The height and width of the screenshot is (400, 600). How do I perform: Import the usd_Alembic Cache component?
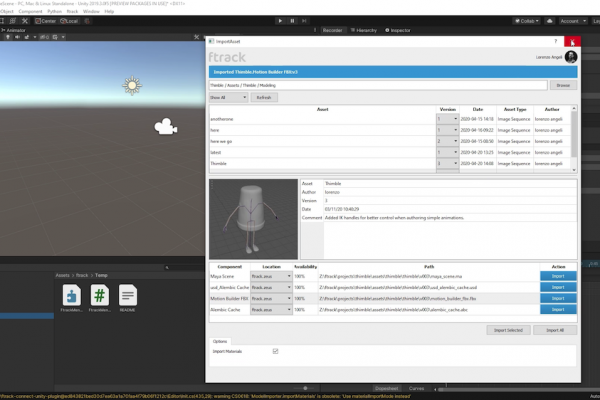tap(558, 287)
